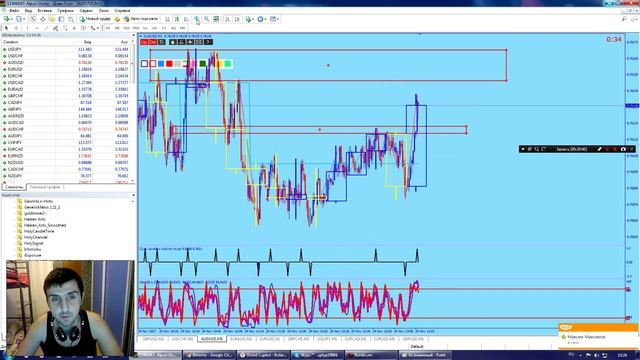This screenshot has width=640, height=360.
Task: Close the Market Watch panel
Action: tap(133, 36)
